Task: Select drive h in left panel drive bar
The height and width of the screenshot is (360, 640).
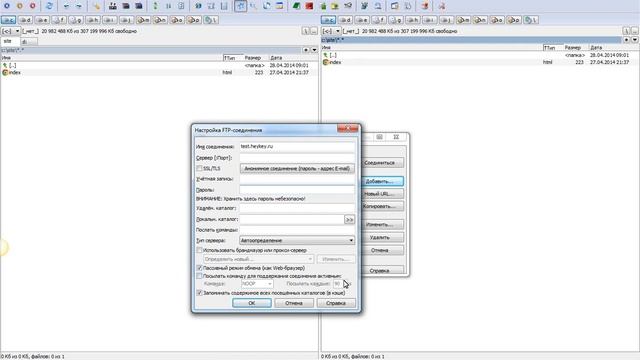Action: click(93, 20)
